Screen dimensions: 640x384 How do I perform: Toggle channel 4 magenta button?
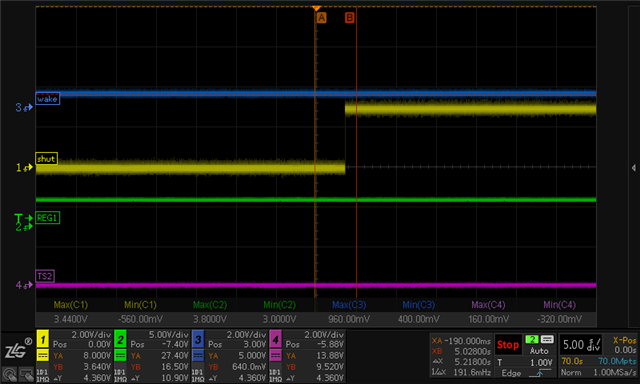276,339
